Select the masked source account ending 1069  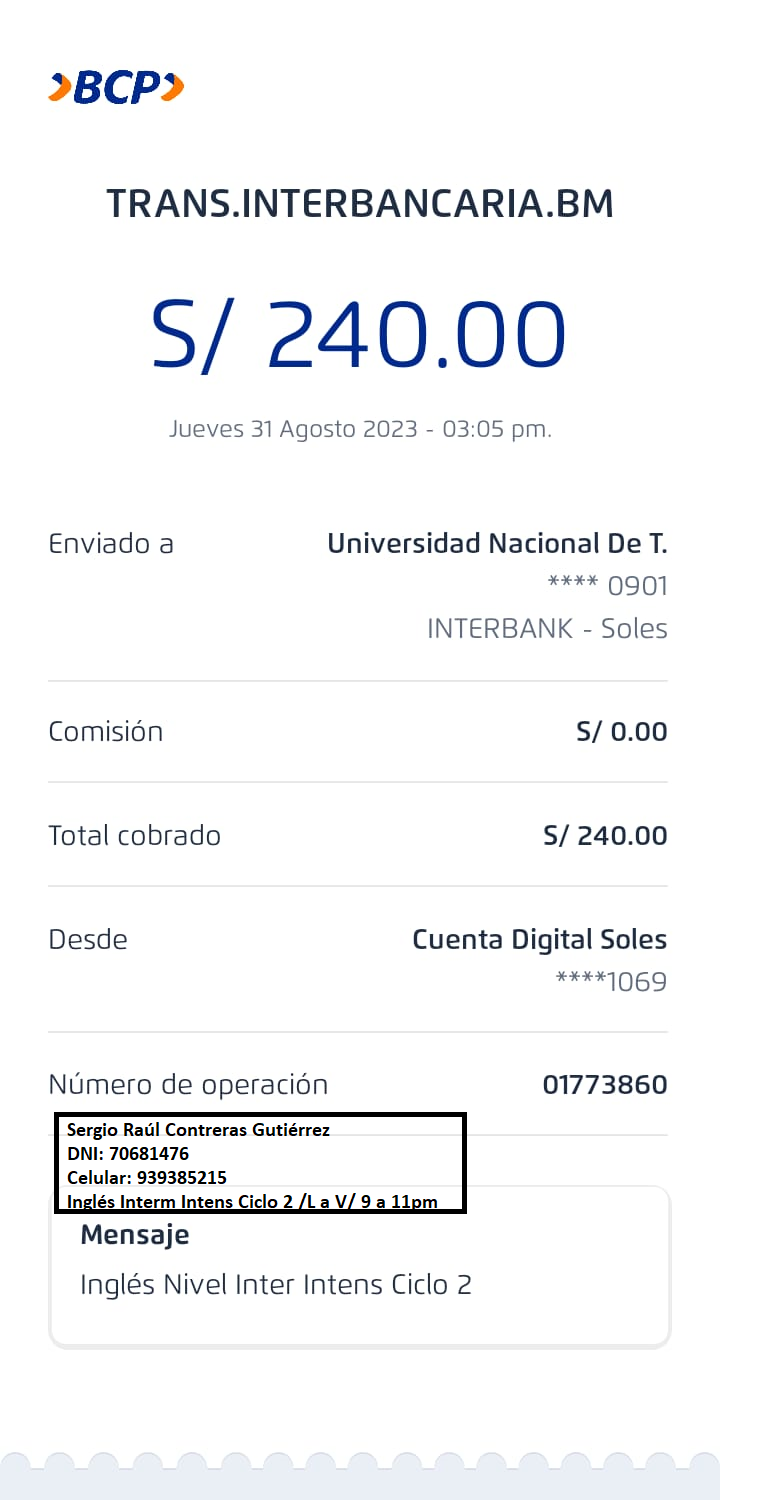[611, 982]
